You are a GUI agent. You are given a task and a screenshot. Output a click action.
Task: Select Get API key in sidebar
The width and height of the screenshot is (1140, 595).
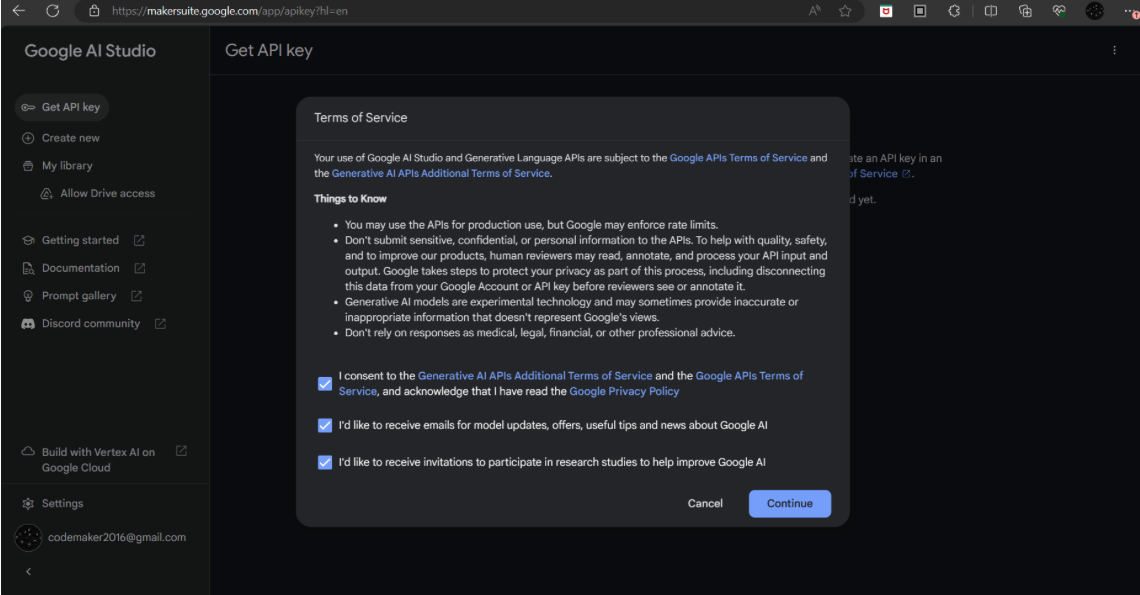[x=62, y=107]
